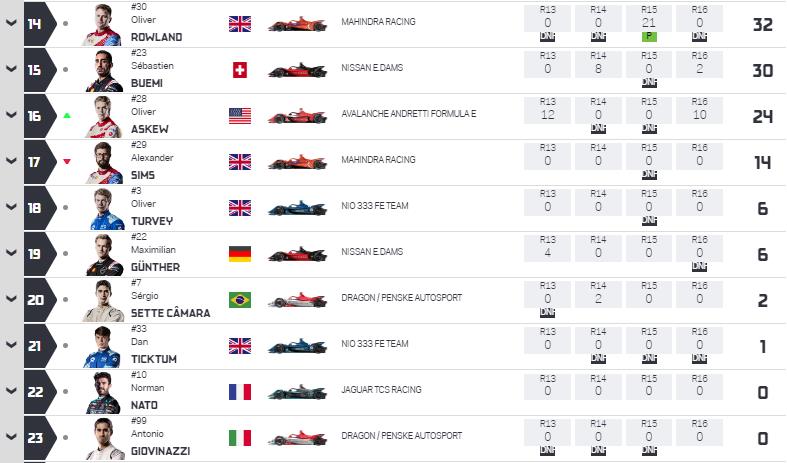Click the red down arrow for Sims

point(67,162)
